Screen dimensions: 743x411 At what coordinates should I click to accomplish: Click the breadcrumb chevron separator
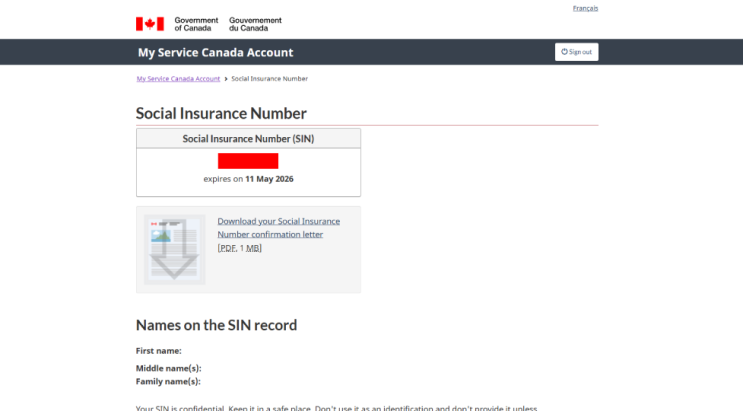pyautogui.click(x=226, y=79)
